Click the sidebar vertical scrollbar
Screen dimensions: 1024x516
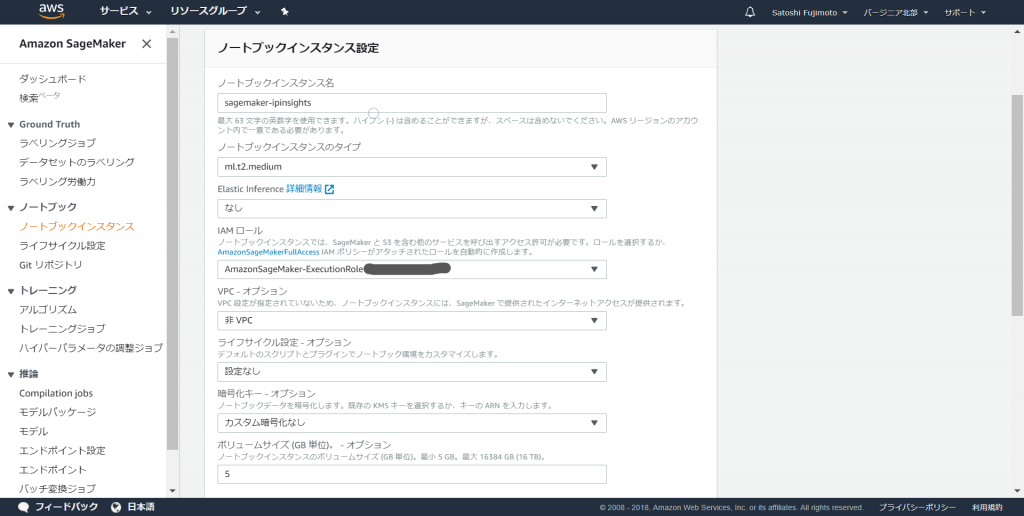point(172,244)
